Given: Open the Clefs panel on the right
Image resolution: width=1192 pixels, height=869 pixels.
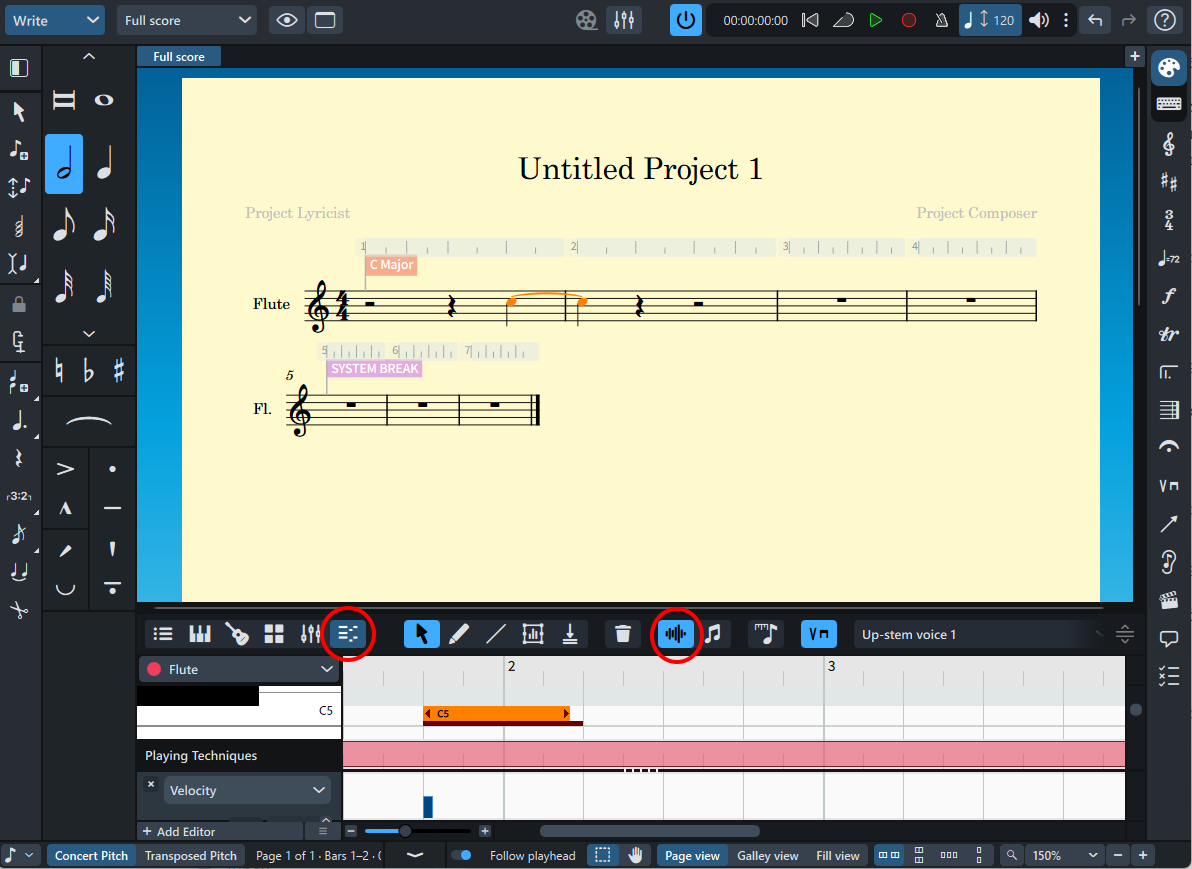Looking at the screenshot, I should 1169,144.
